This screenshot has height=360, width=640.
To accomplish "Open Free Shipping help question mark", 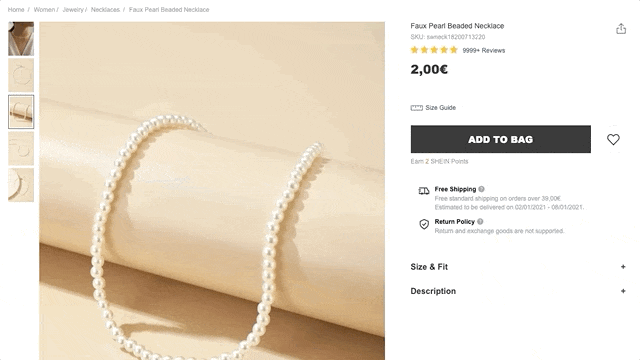I will point(481,189).
